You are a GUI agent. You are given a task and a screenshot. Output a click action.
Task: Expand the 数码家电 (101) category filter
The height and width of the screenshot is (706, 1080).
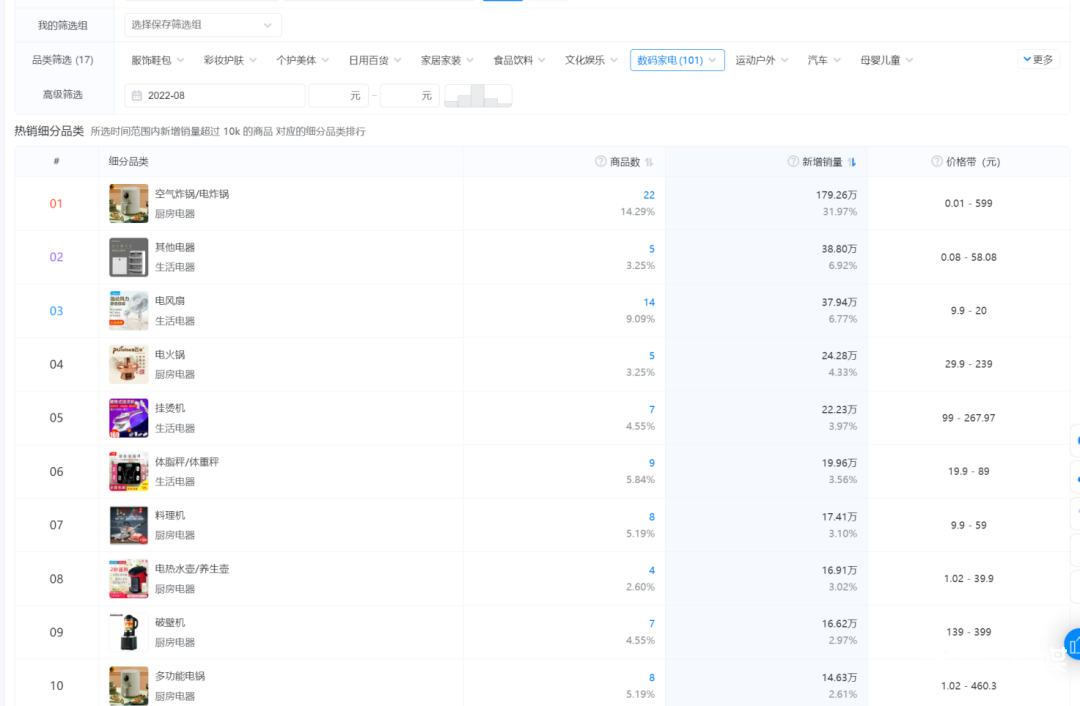[x=677, y=60]
